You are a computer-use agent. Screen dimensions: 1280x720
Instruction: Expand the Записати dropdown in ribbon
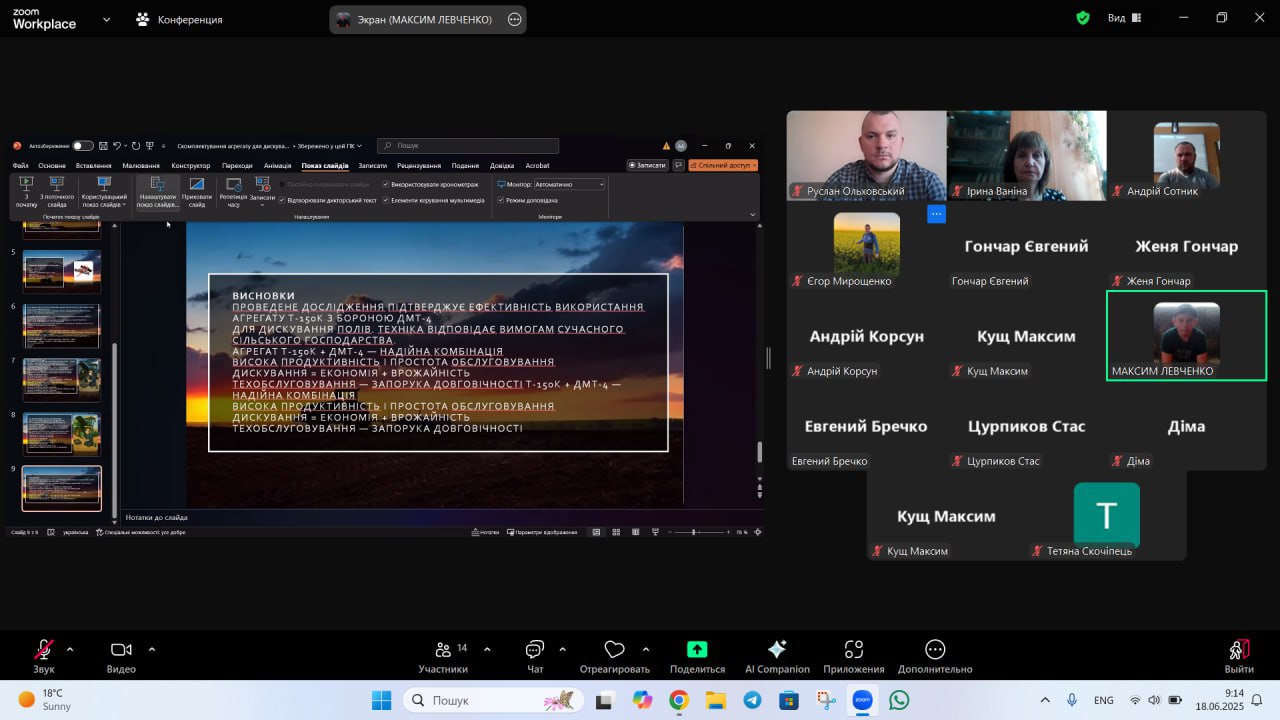tap(262, 204)
